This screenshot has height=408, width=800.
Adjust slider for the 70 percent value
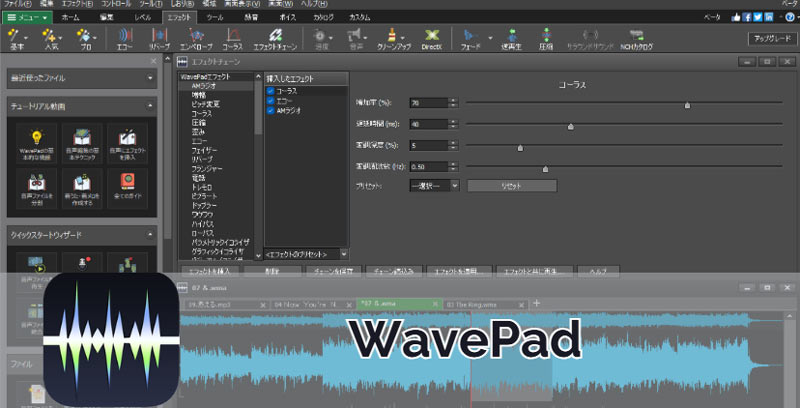(x=687, y=105)
